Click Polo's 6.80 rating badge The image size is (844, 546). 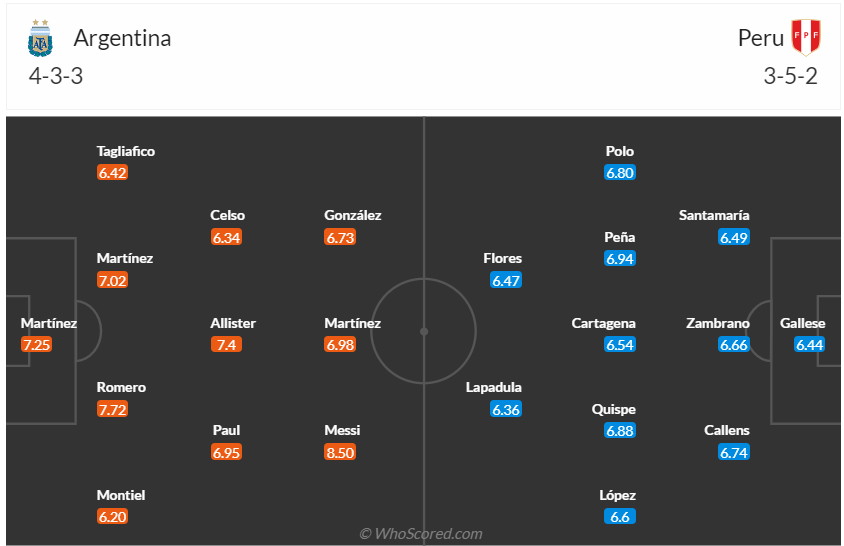(x=620, y=173)
